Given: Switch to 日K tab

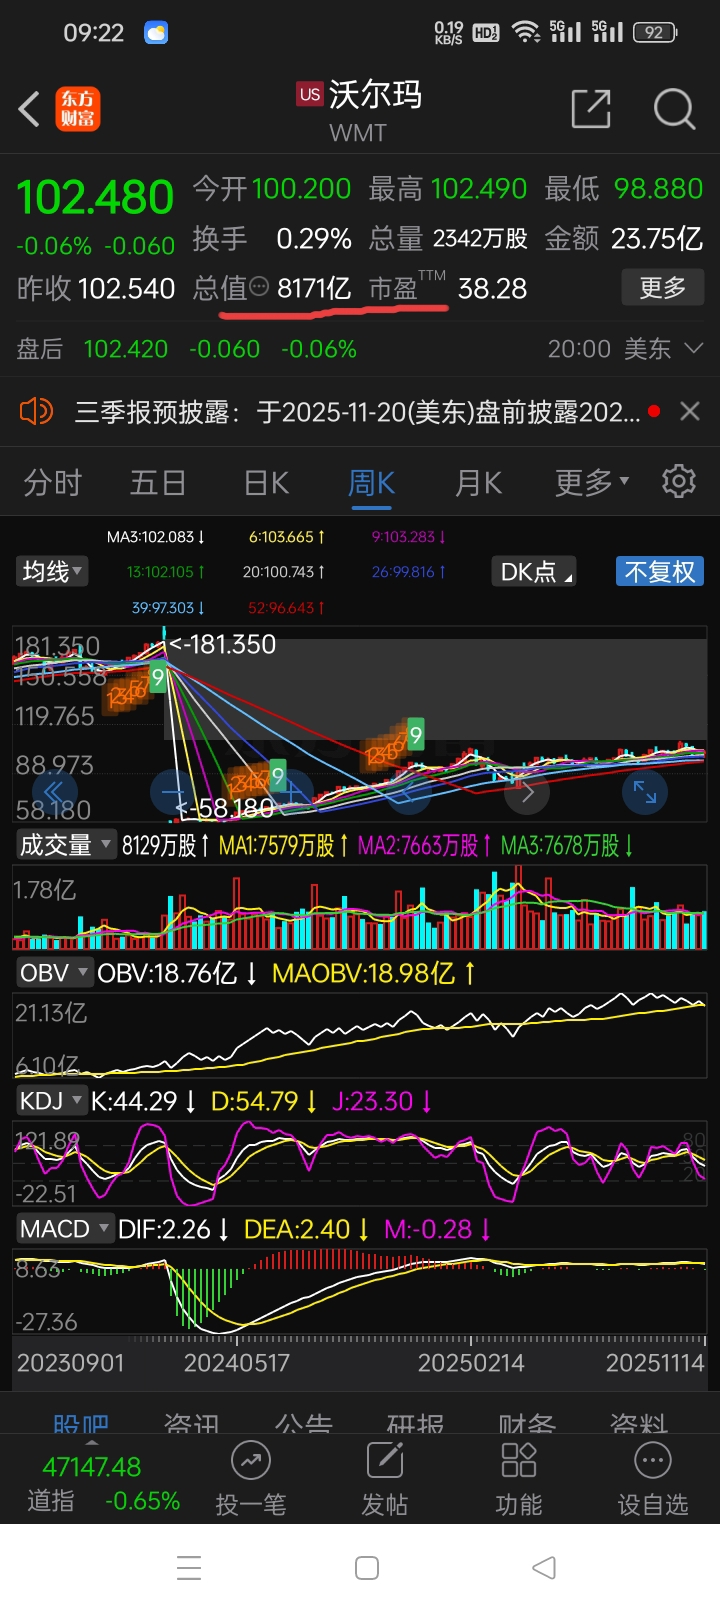Looking at the screenshot, I should point(266,483).
